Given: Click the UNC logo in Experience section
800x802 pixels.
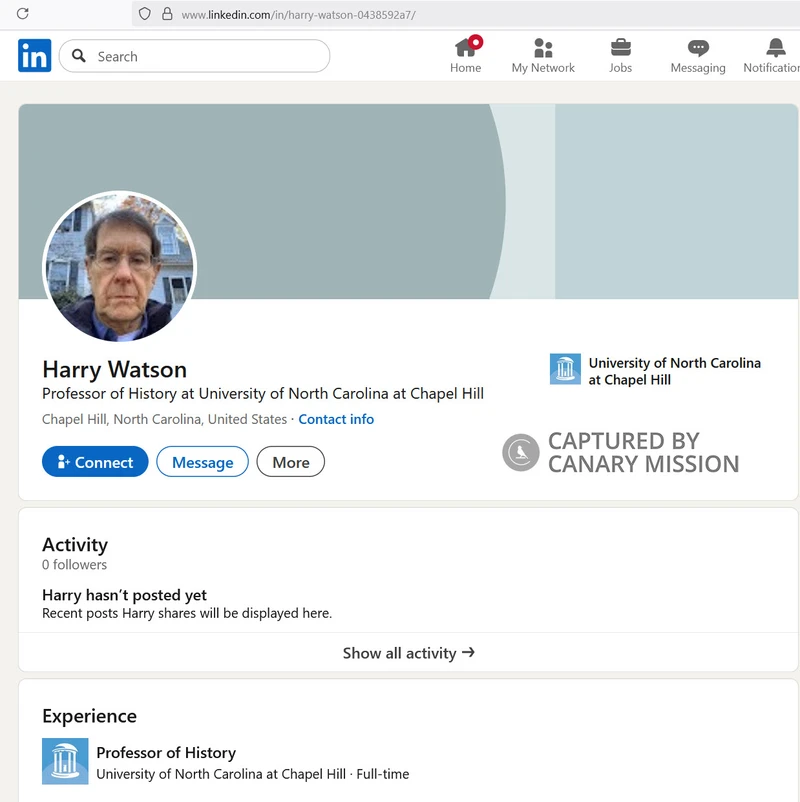Looking at the screenshot, I should pyautogui.click(x=65, y=761).
